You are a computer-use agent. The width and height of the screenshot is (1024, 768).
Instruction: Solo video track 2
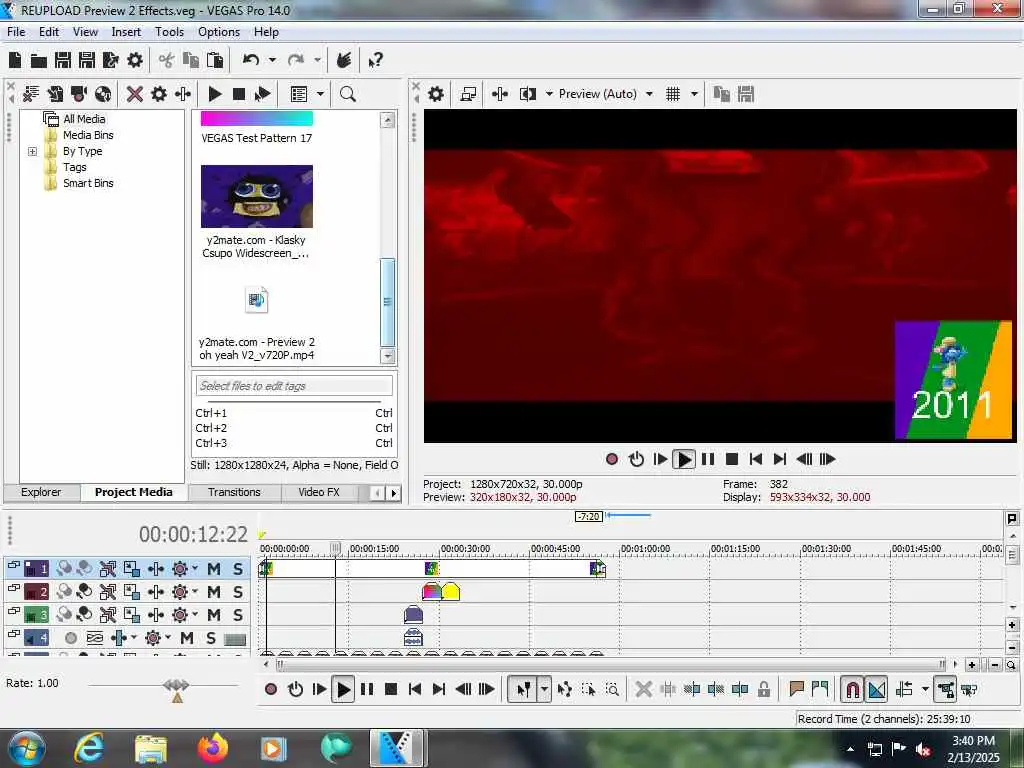click(x=238, y=592)
